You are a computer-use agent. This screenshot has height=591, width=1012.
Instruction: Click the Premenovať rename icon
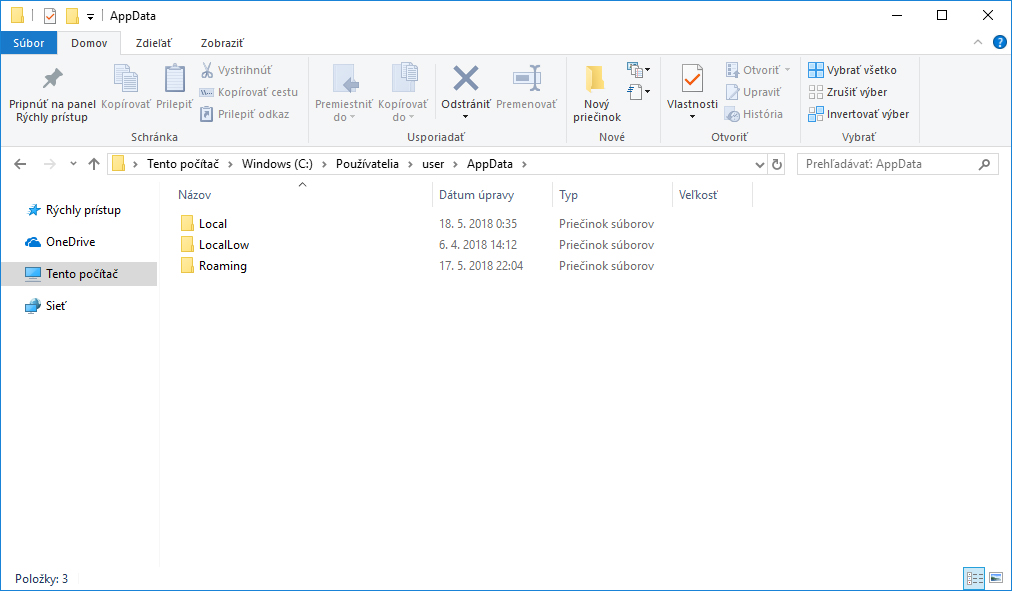[527, 78]
